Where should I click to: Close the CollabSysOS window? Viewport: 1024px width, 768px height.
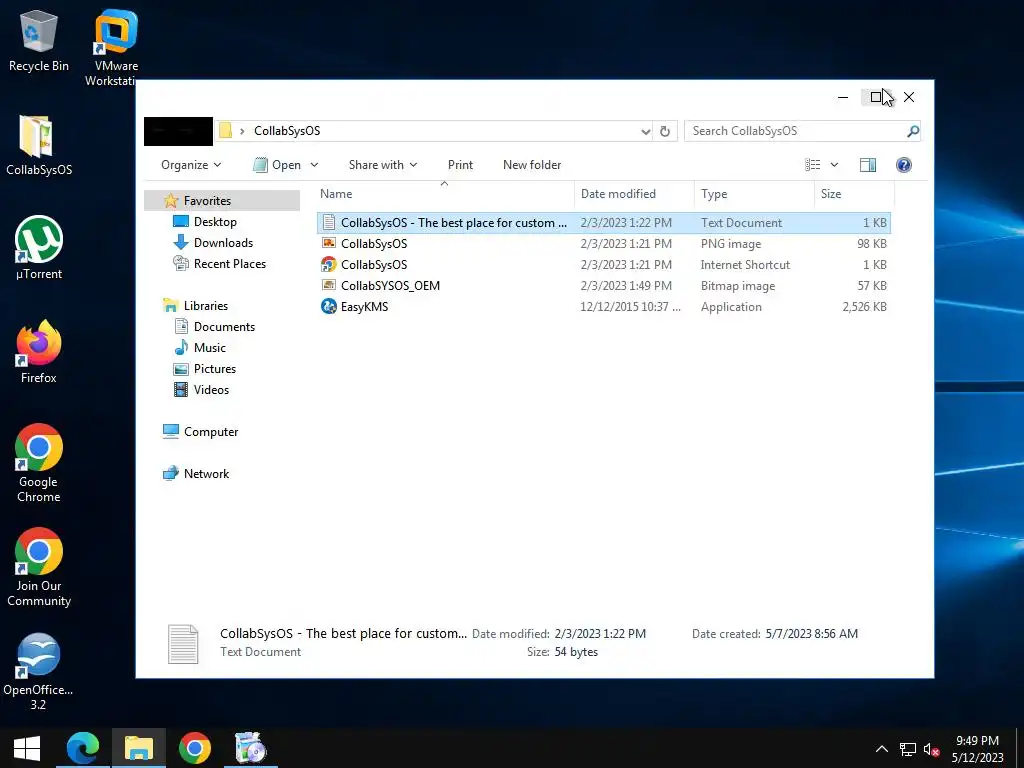(x=909, y=97)
